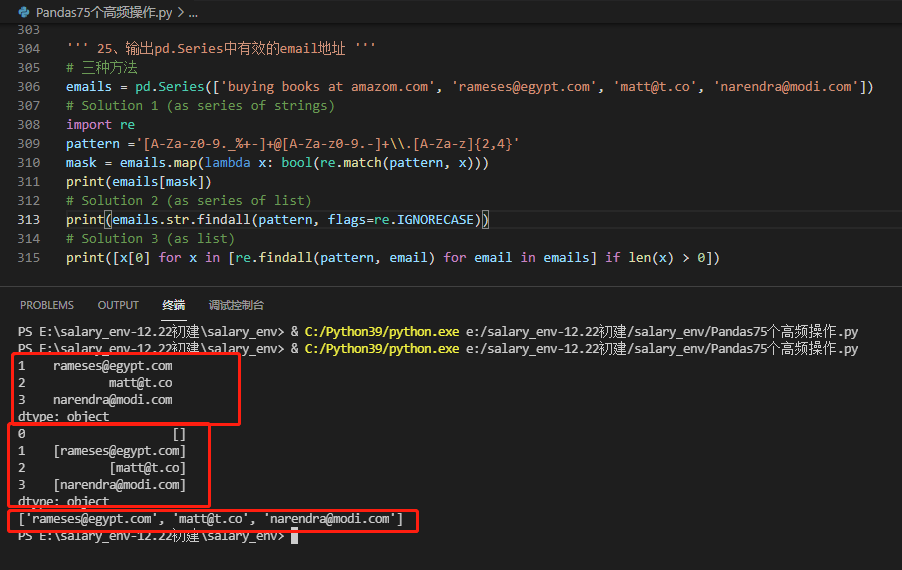Click 'C:/Python39/python.exe' in first command line
902x570 pixels.
coord(381,331)
